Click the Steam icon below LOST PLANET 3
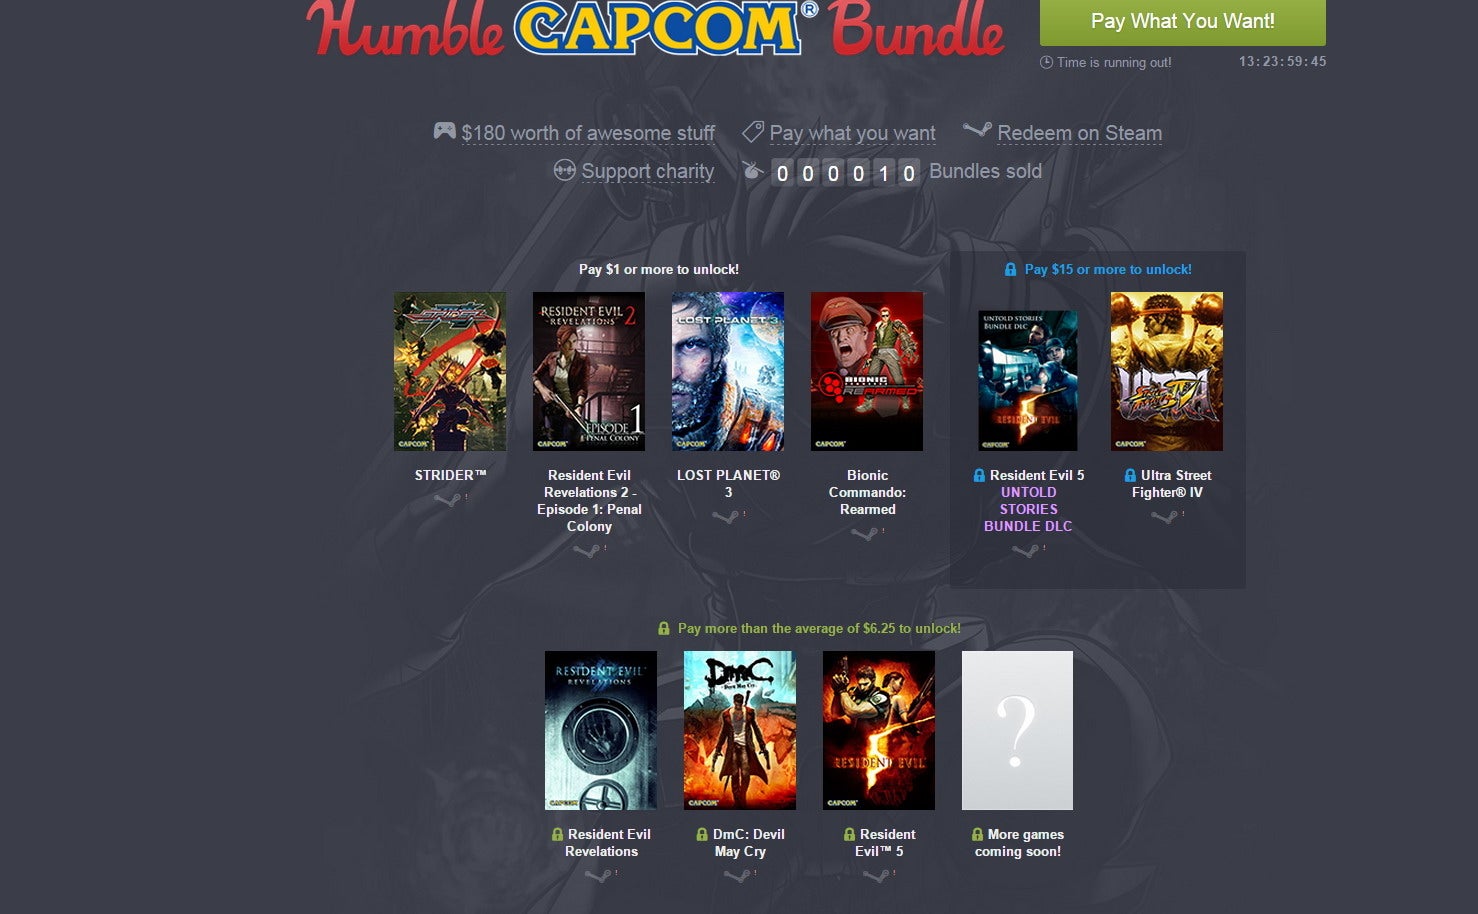Viewport: 1478px width, 914px height. coord(725,516)
